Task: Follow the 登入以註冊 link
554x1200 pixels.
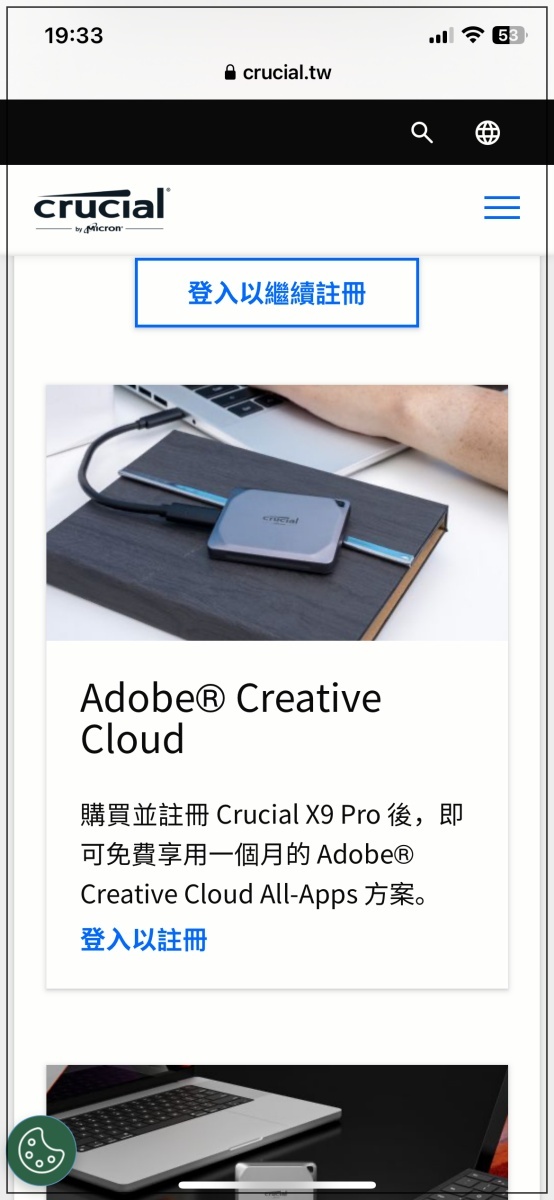Action: (144, 940)
